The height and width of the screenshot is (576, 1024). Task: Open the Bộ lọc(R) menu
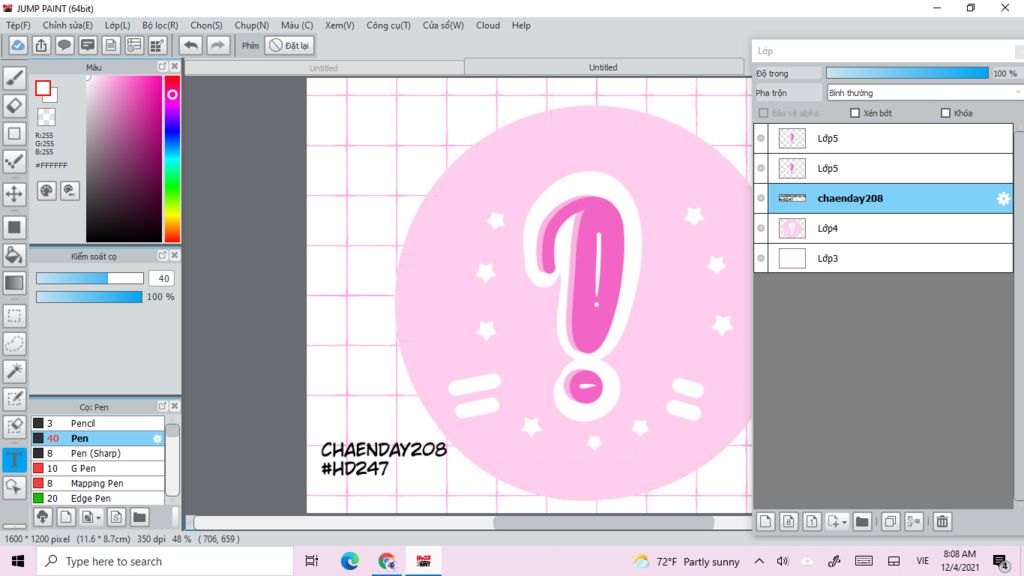160,25
